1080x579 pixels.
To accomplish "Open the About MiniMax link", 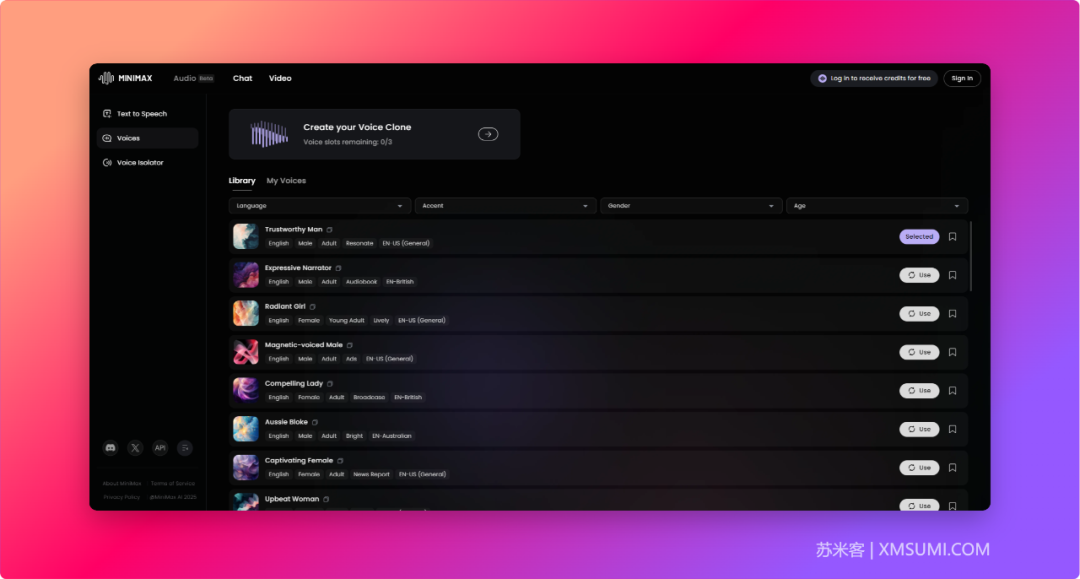I will [122, 484].
